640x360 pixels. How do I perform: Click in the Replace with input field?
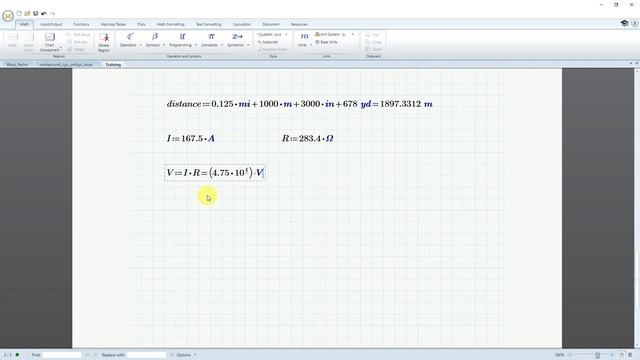tap(147, 355)
